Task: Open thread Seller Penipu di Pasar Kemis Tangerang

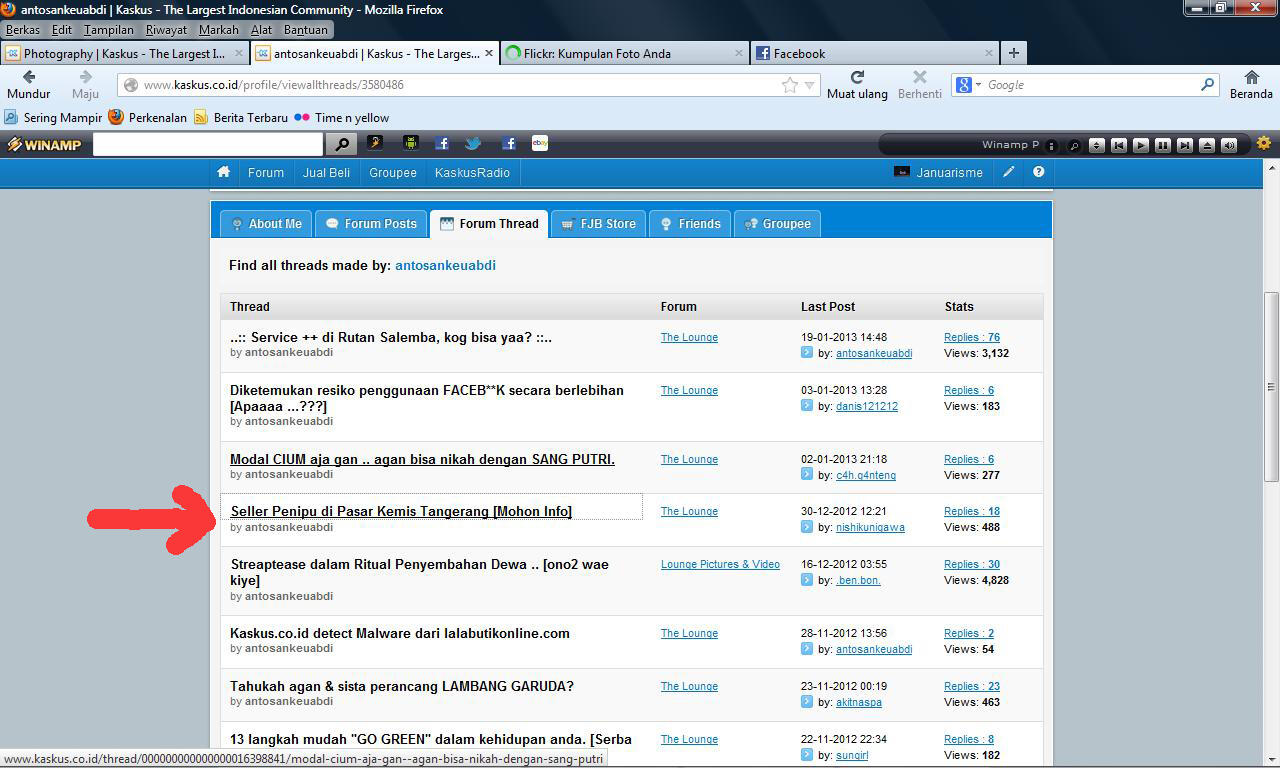Action: (x=401, y=511)
